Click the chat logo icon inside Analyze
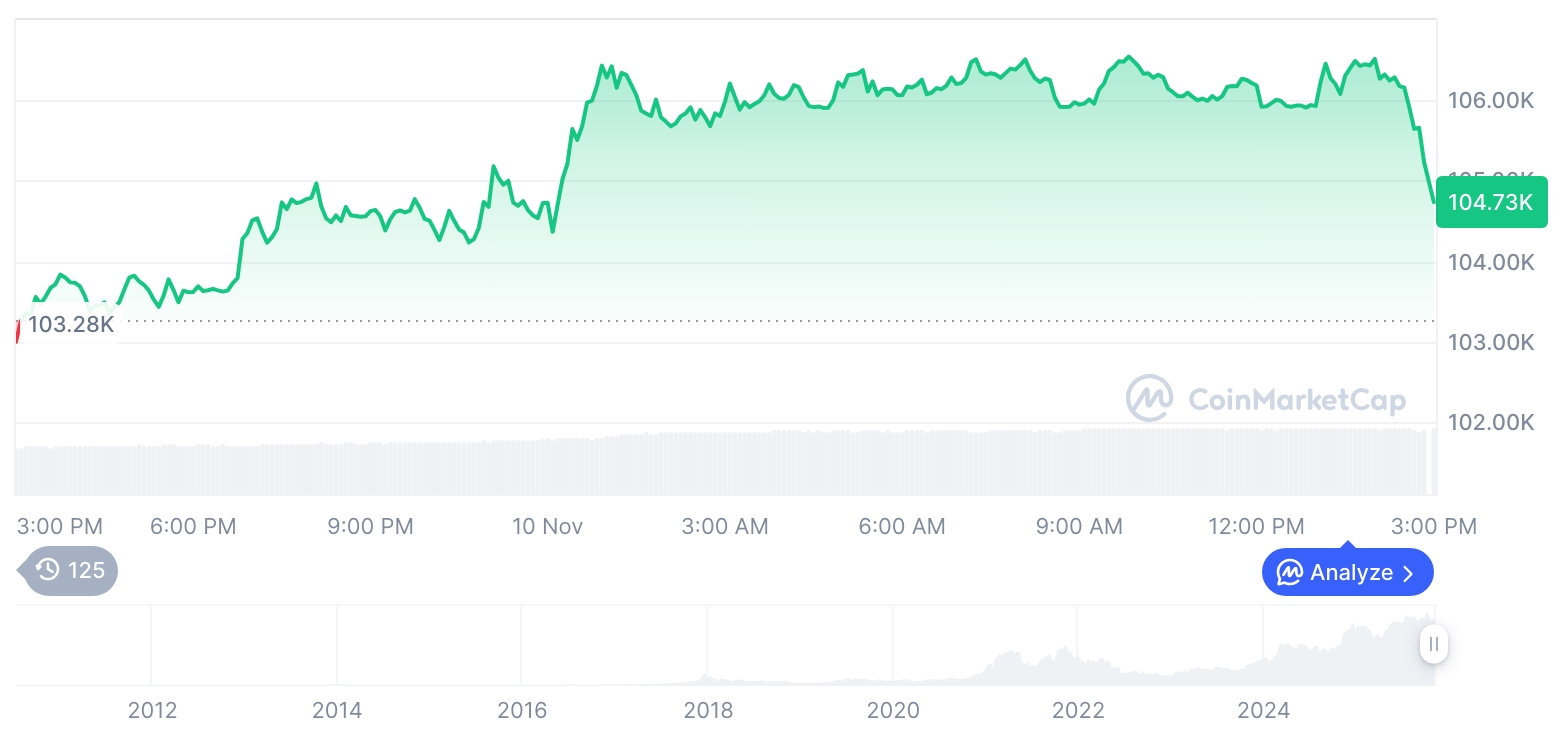Screen dimensions: 1566x732 pyautogui.click(x=1290, y=573)
